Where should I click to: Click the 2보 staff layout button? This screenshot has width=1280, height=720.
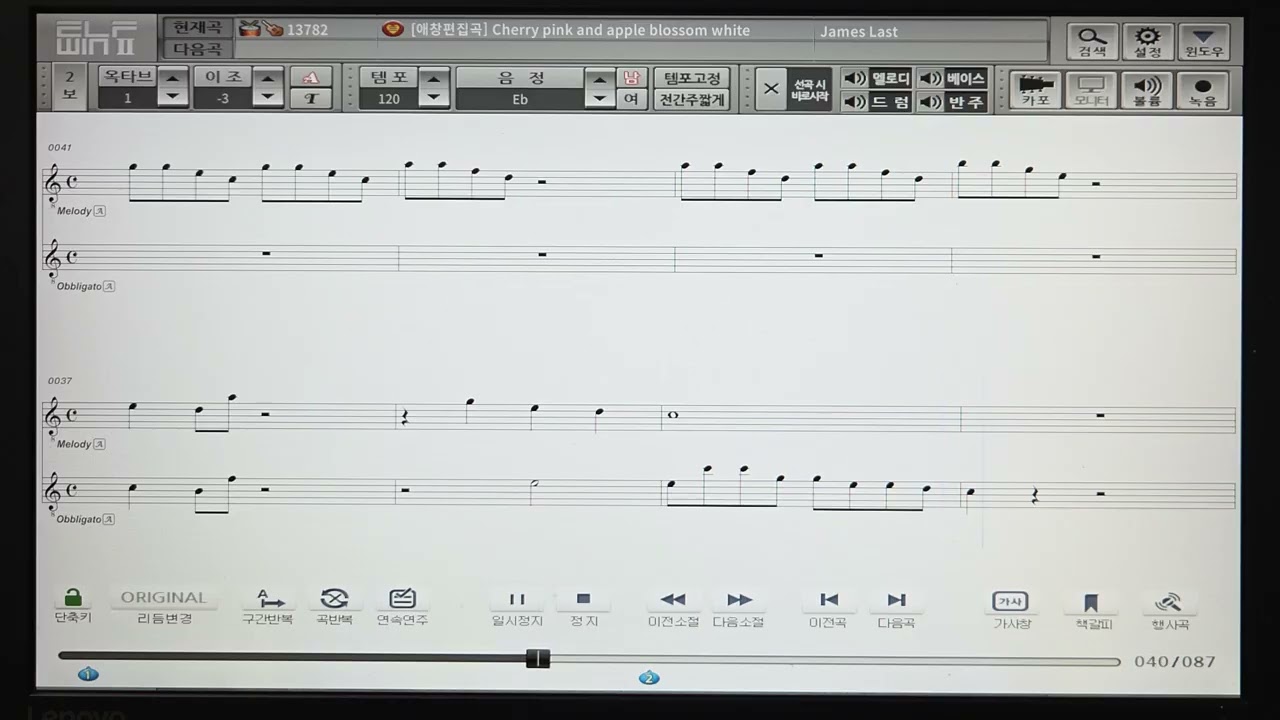point(69,87)
